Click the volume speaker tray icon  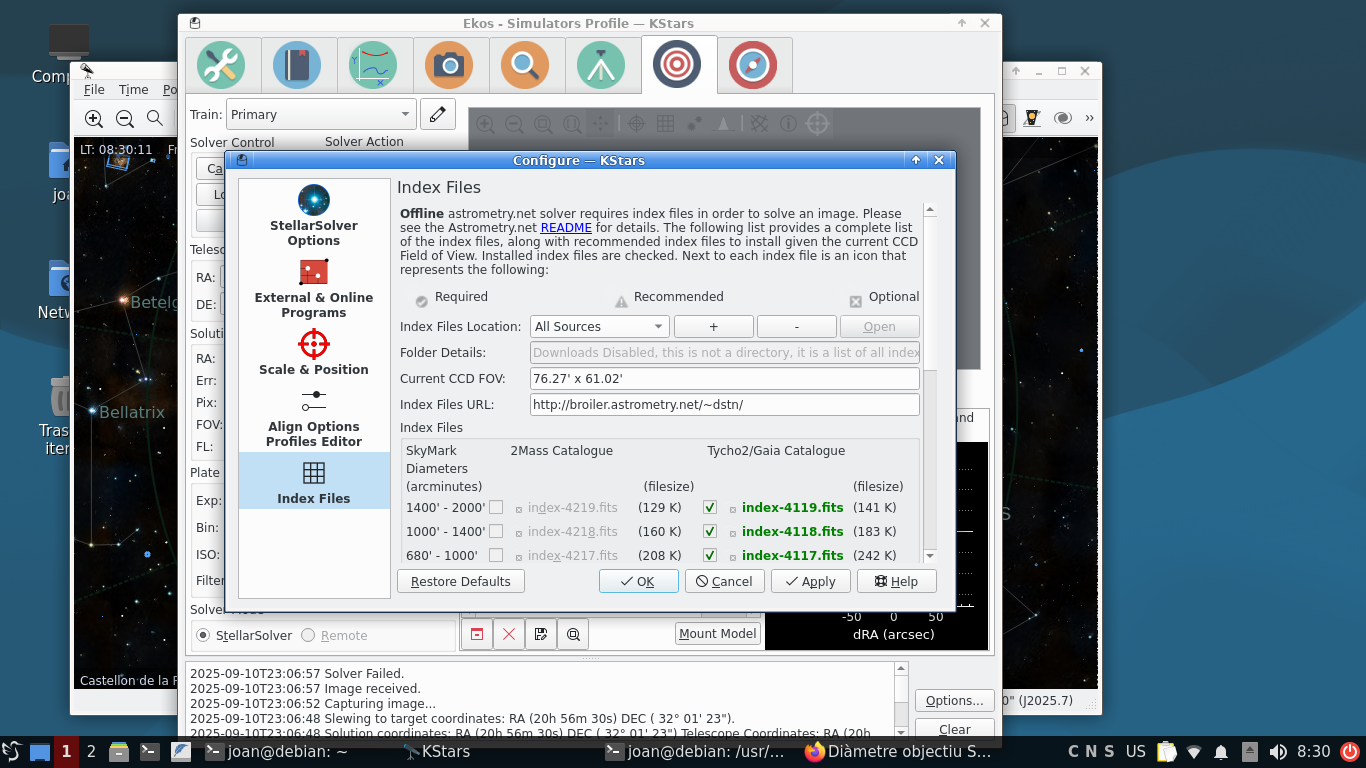tap(1278, 751)
